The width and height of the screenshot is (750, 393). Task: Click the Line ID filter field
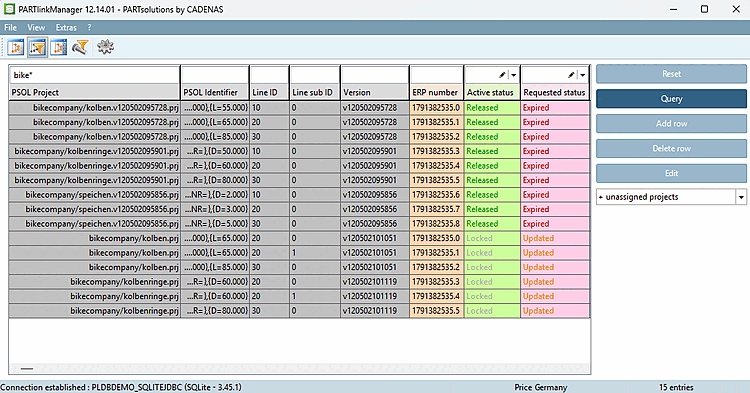click(x=269, y=75)
